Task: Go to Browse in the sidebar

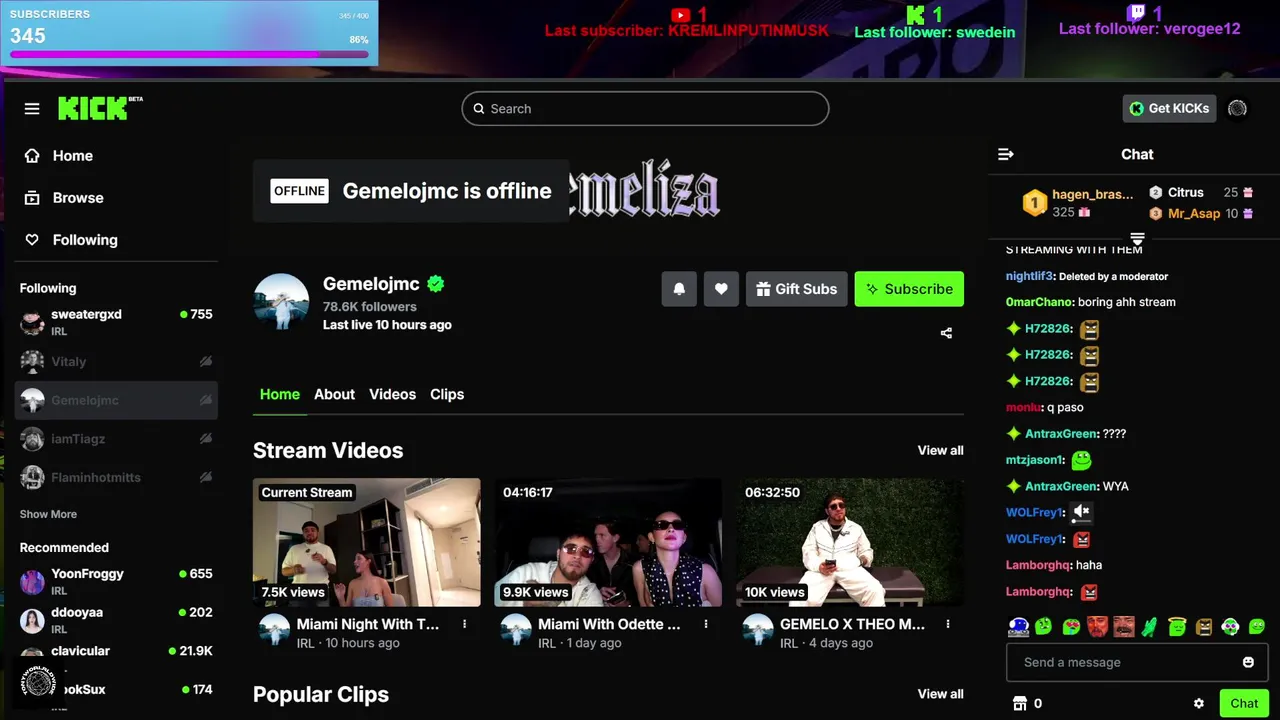Action: pyautogui.click(x=78, y=198)
